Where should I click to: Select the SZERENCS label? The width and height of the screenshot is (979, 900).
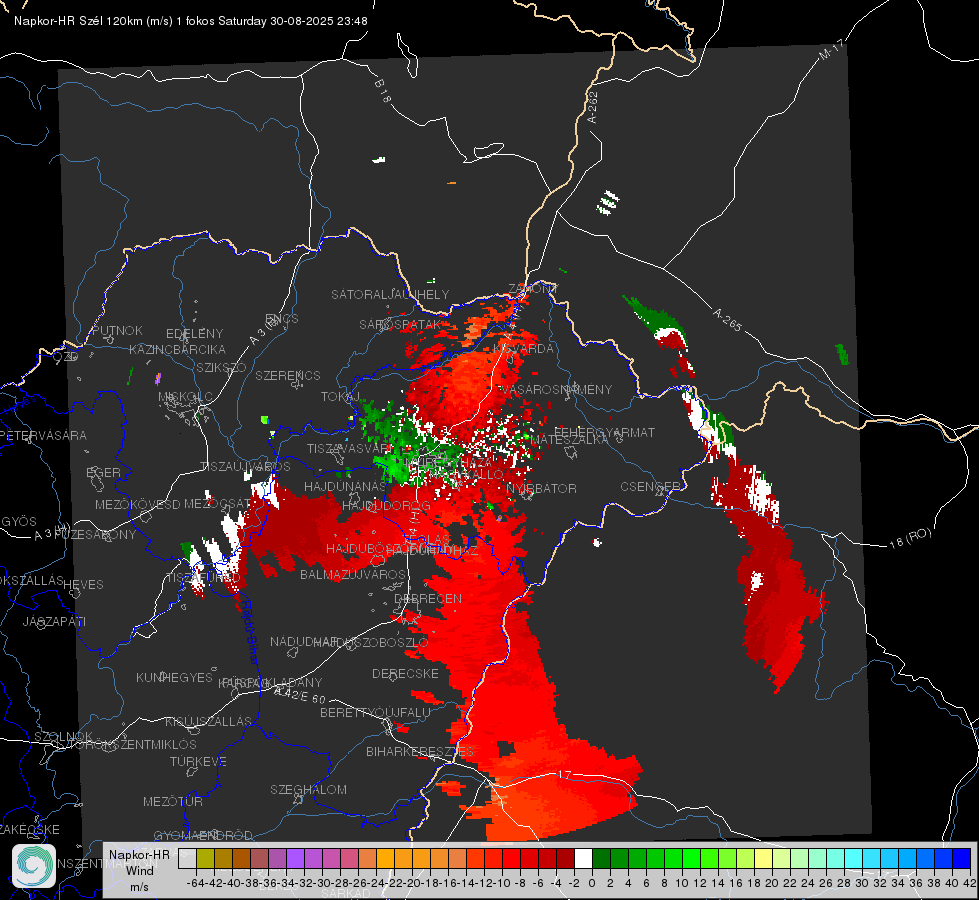[288, 375]
